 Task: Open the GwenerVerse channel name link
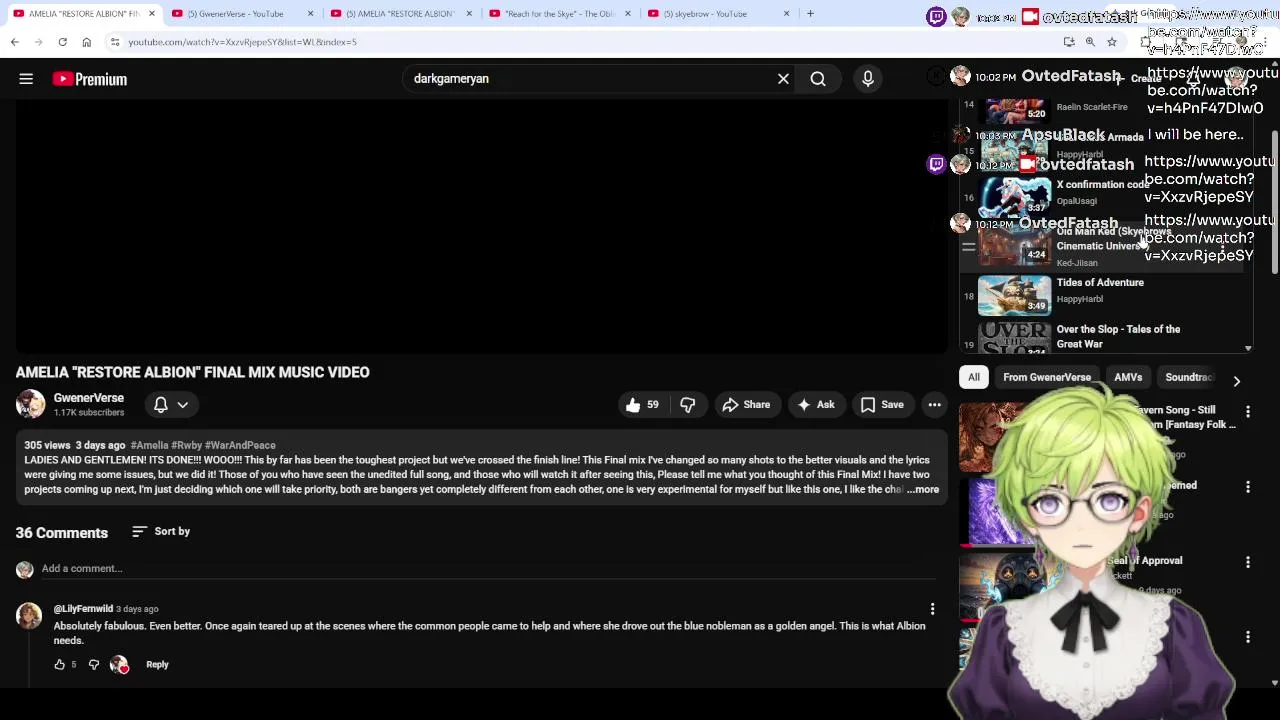89,398
